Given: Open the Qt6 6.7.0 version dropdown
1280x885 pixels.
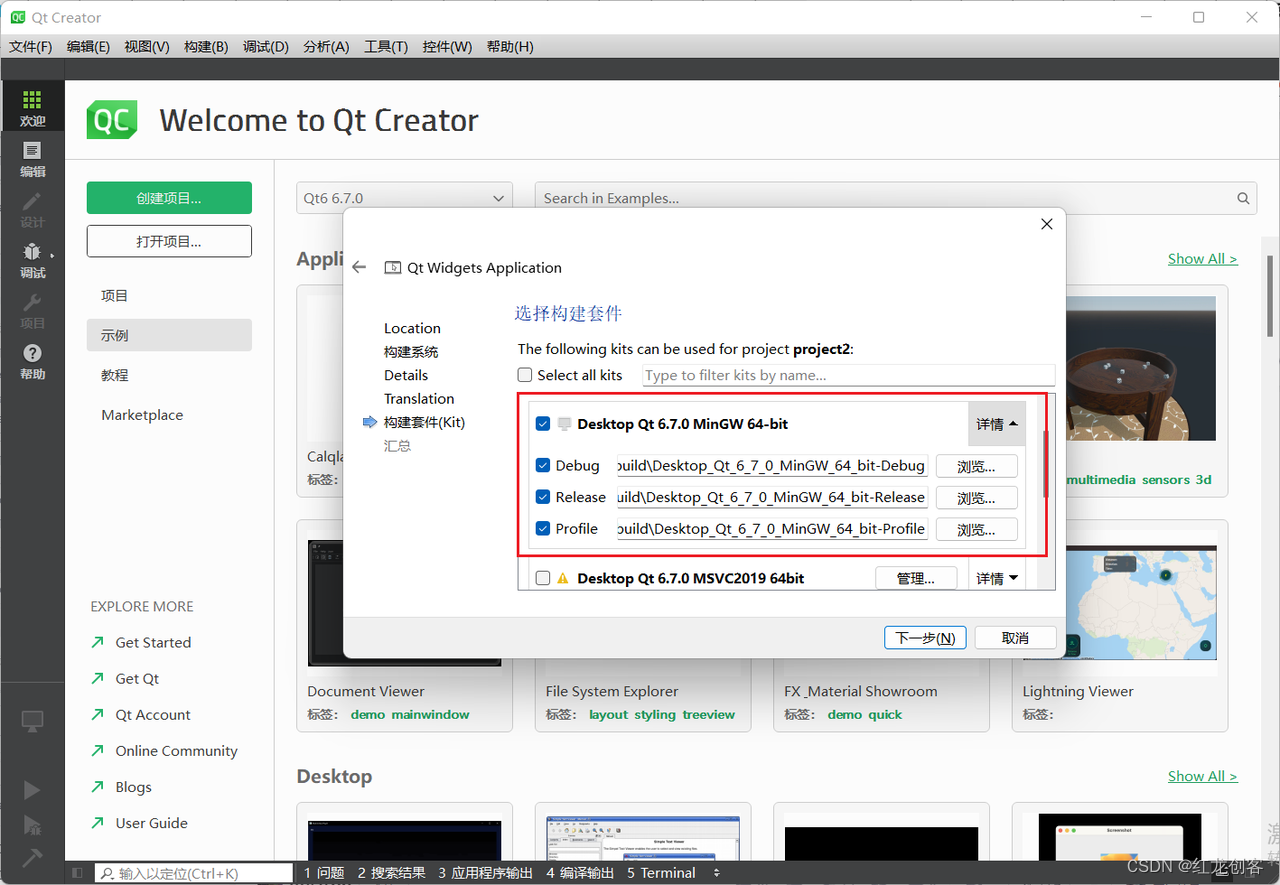Looking at the screenshot, I should (x=404, y=198).
